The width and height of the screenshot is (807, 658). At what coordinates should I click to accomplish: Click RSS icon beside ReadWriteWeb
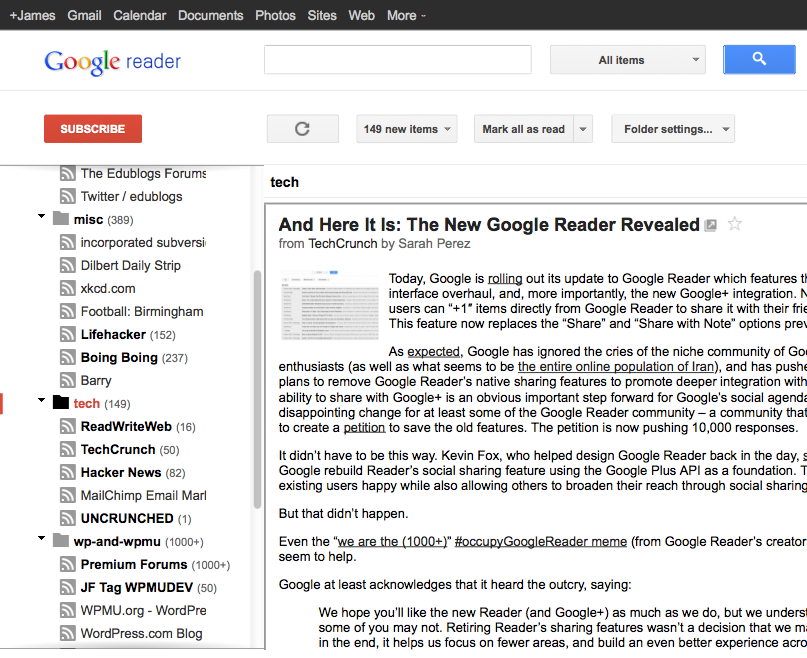tap(67, 426)
